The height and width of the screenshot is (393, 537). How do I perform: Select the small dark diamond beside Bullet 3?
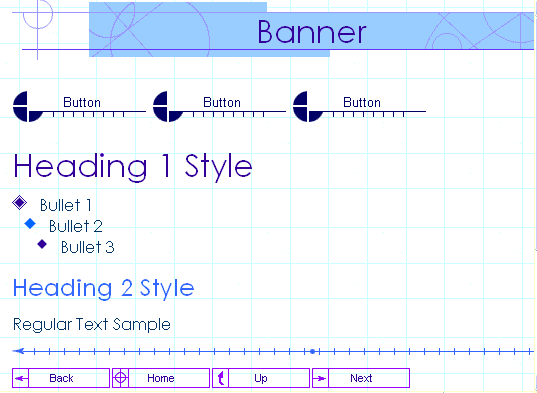[42, 244]
